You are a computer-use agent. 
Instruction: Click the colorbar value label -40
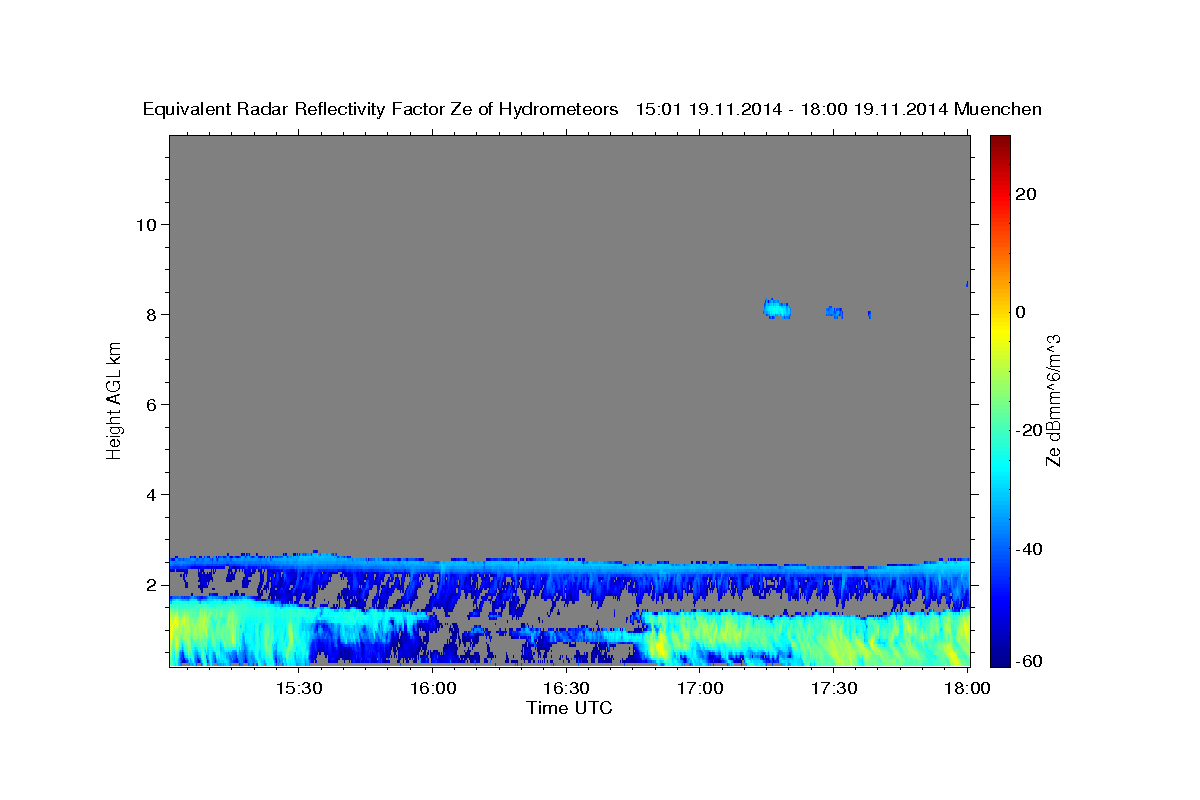(1029, 549)
